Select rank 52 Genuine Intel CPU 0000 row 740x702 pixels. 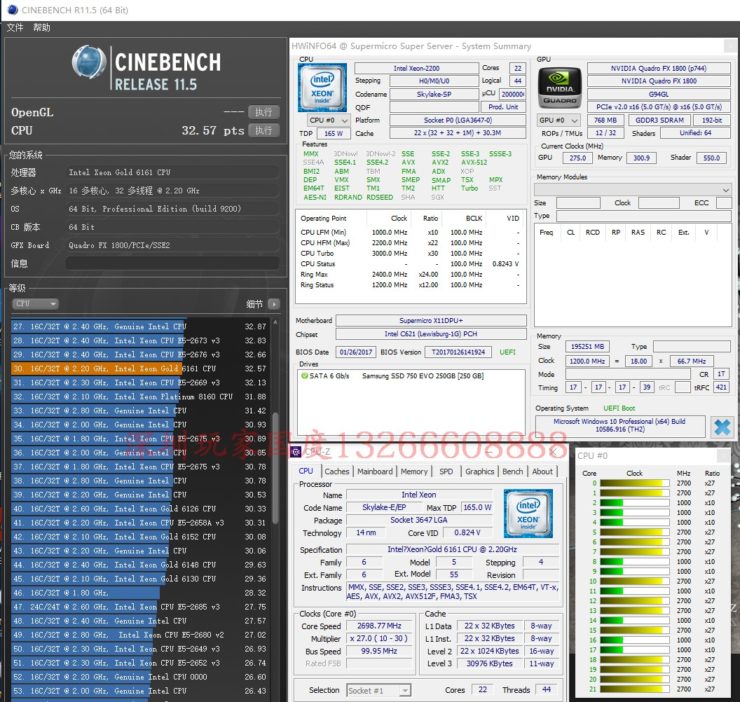141,677
